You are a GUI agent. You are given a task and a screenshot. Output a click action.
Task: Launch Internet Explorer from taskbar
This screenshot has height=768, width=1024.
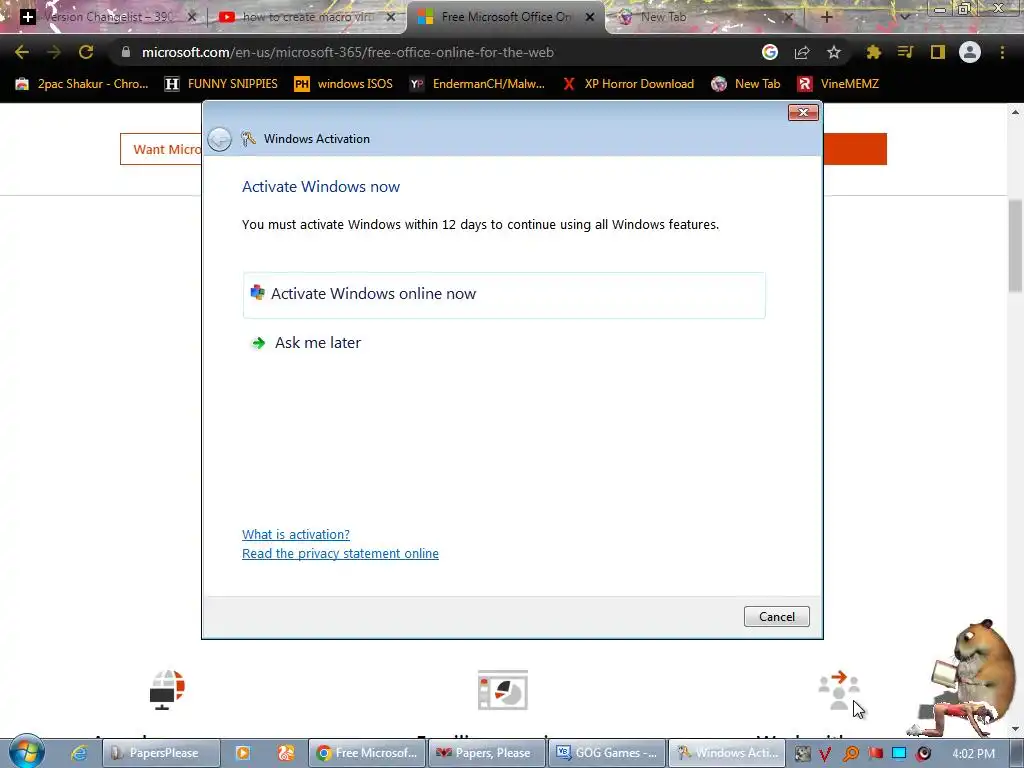tap(79, 753)
